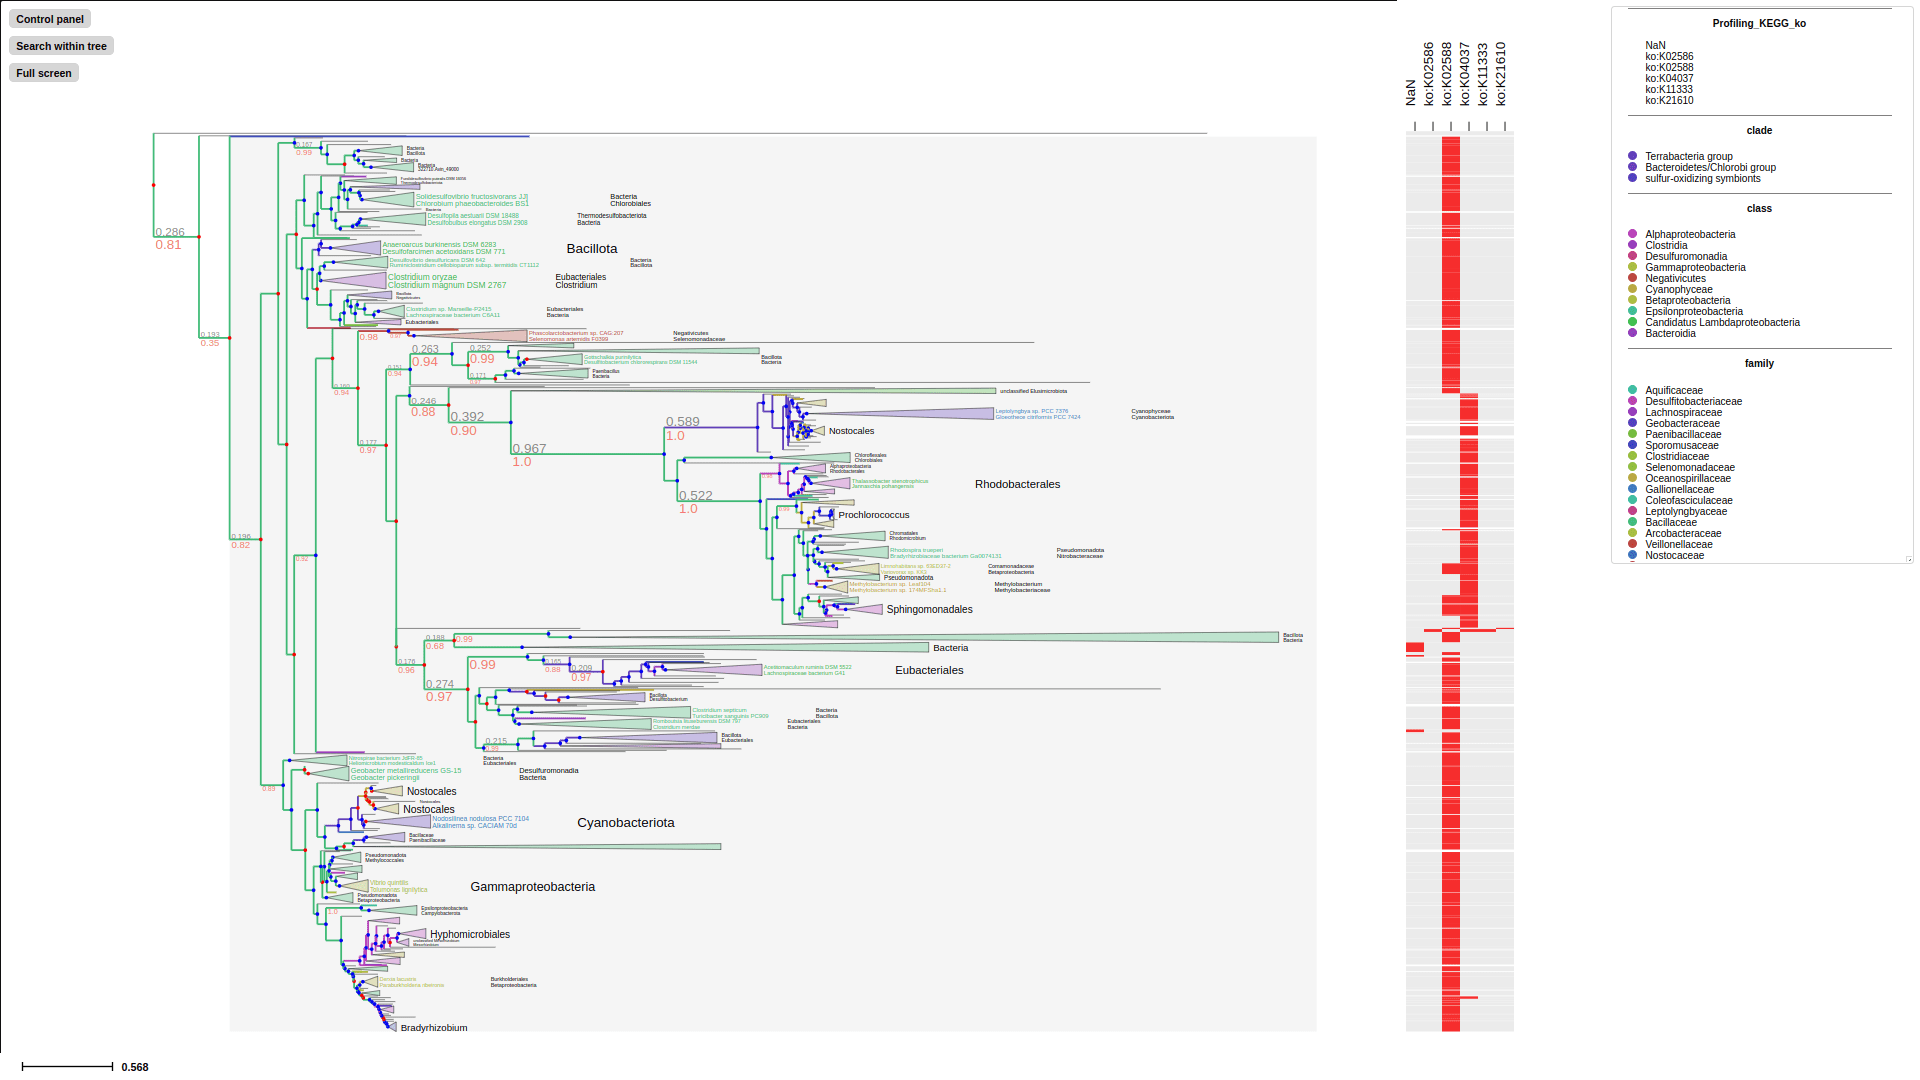This screenshot has width=1920, height=1080.
Task: Click the Selenomonadaceae legend entry text
Action: 1690,467
